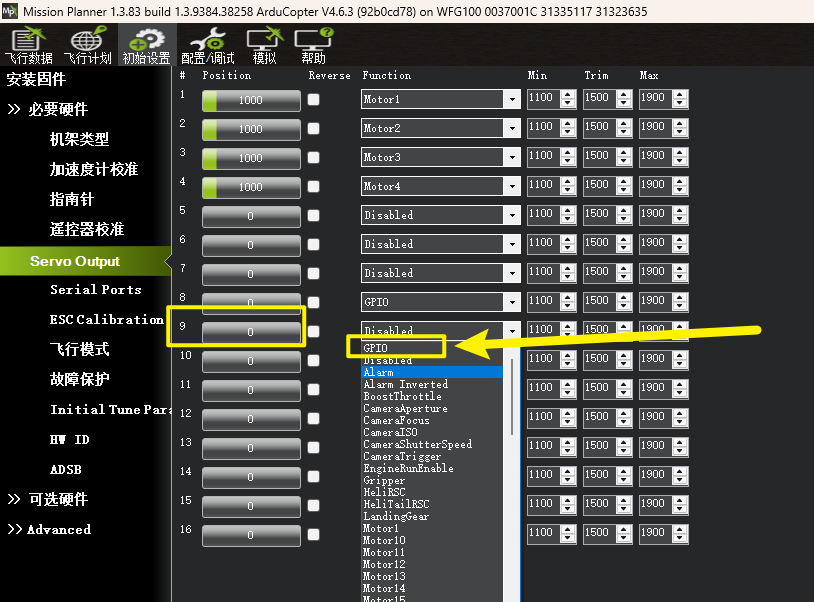
Task: Click the Mission Planner logo in title bar
Action: point(12,12)
